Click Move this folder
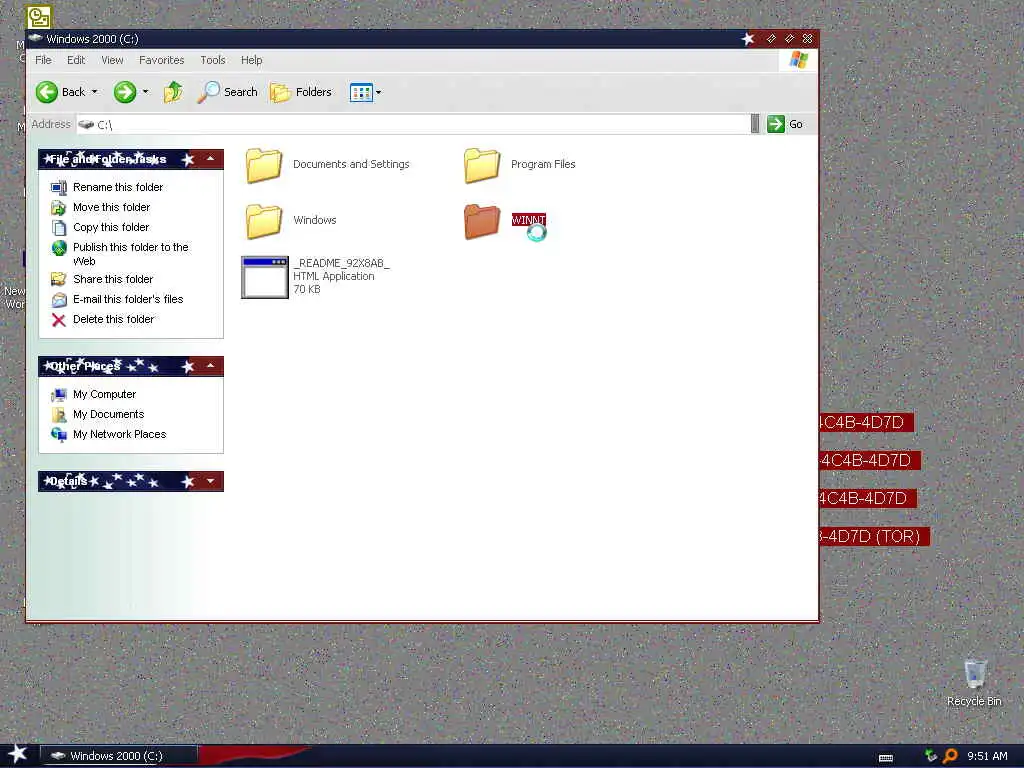Viewport: 1024px width, 768px height. point(112,207)
